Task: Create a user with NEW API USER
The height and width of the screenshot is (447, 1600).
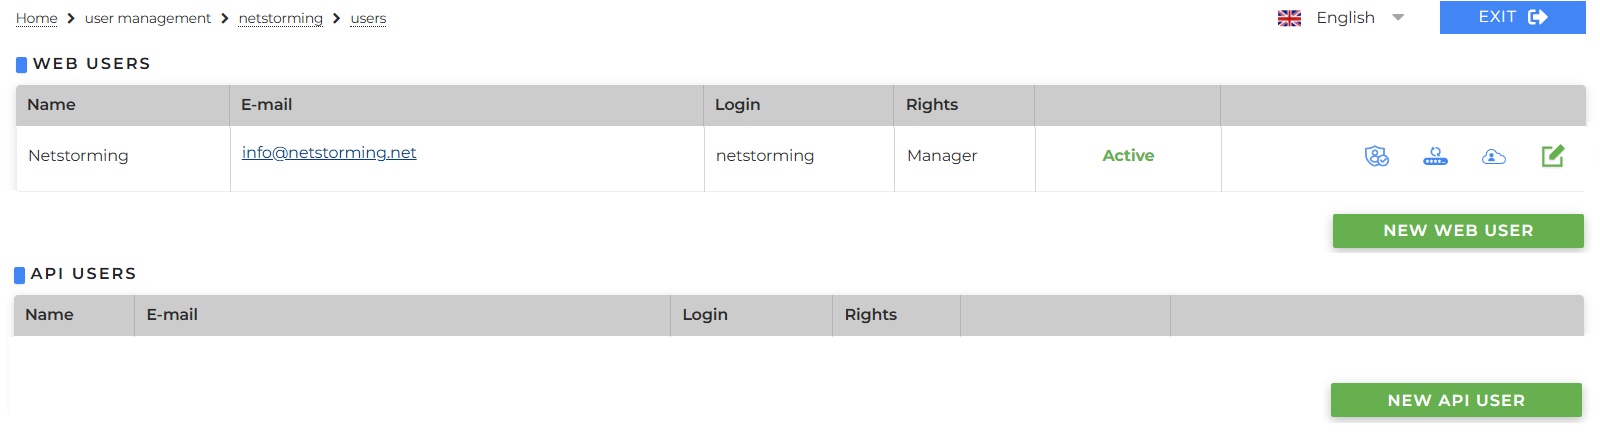Action: click(1456, 400)
